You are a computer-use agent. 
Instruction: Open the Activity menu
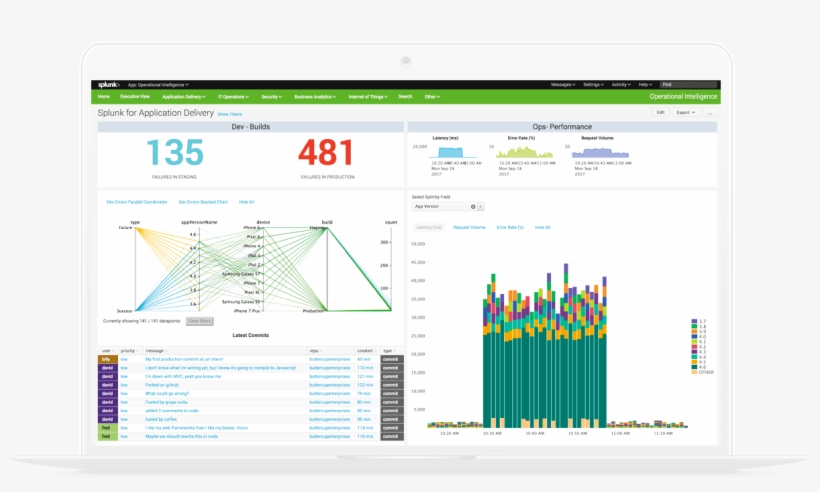(621, 85)
